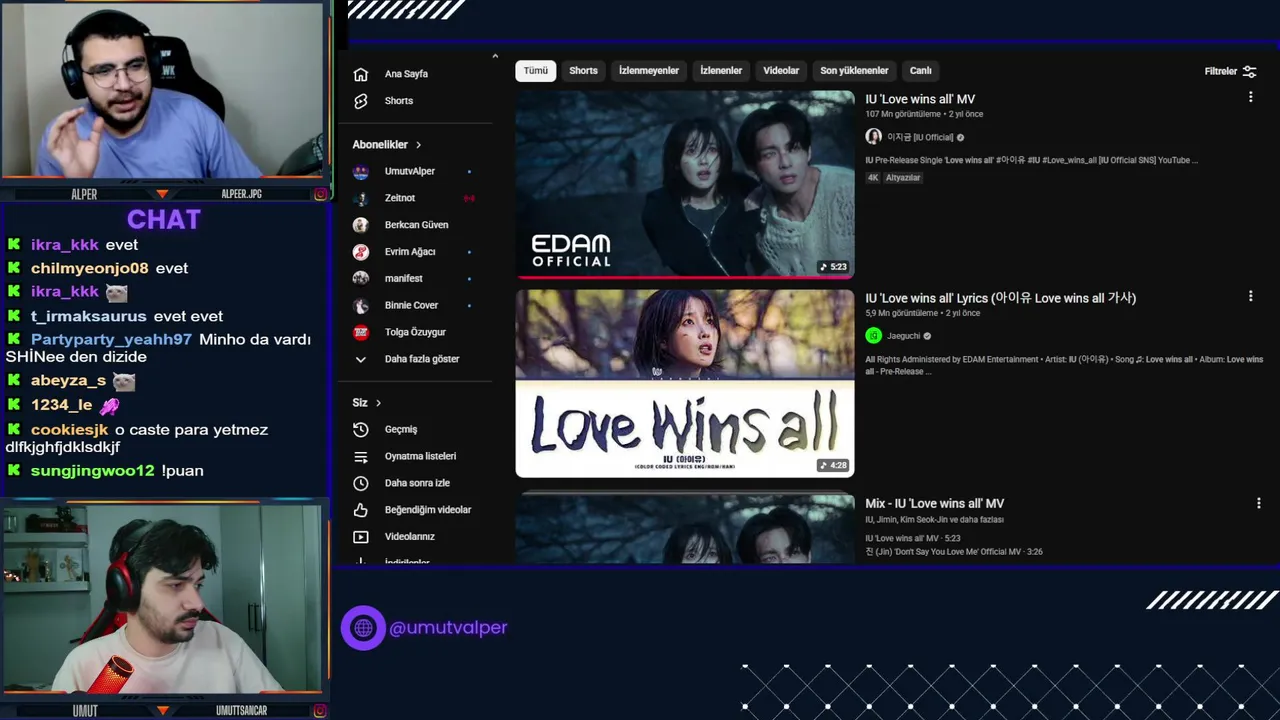The width and height of the screenshot is (1280, 720).
Task: Click the 4K badge under first video
Action: (873, 178)
